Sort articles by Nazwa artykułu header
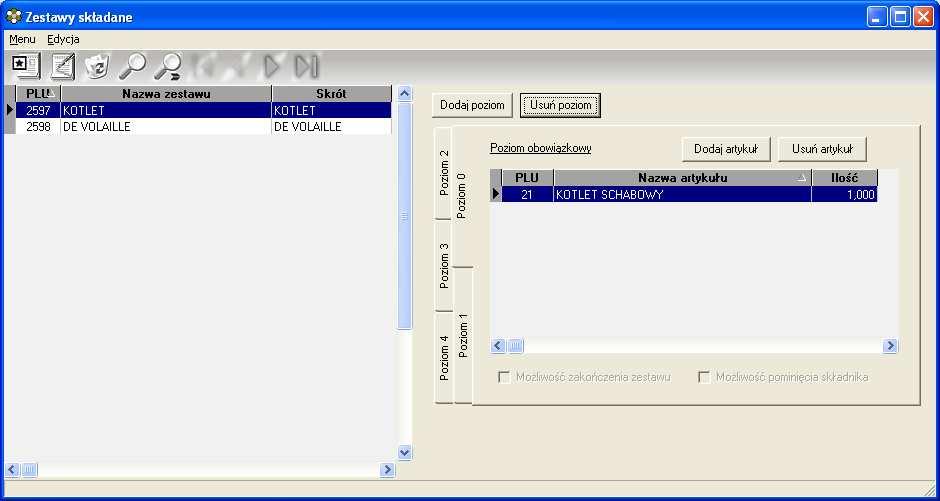The height and width of the screenshot is (501, 940). click(683, 177)
